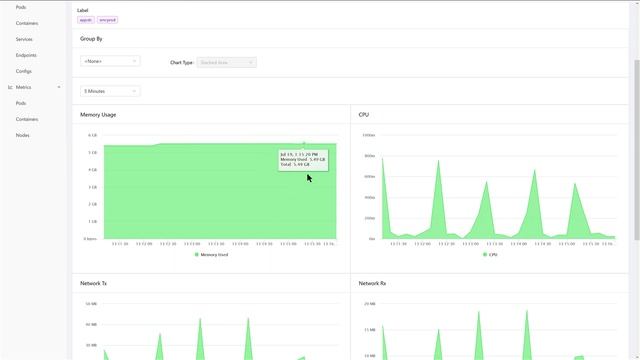Select Pods under the Metrics section
Viewport: 640px width, 360px height.
pos(21,103)
